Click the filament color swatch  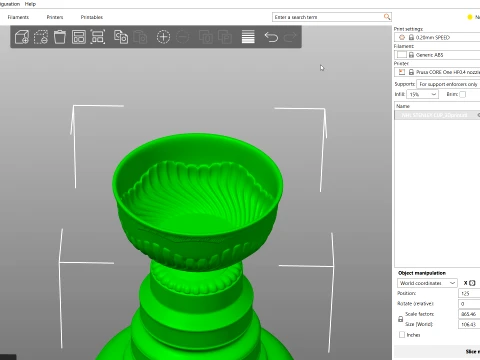coord(402,55)
